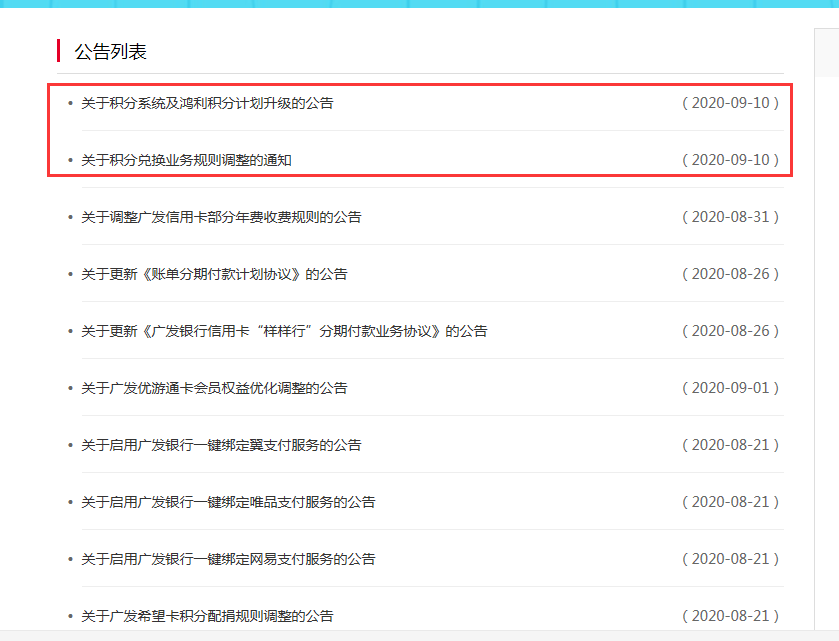Open 关于更新《广发银行信用卡"样样行"分期付款业务协议》的公告
Screen dimensions: 839x641
tap(284, 331)
